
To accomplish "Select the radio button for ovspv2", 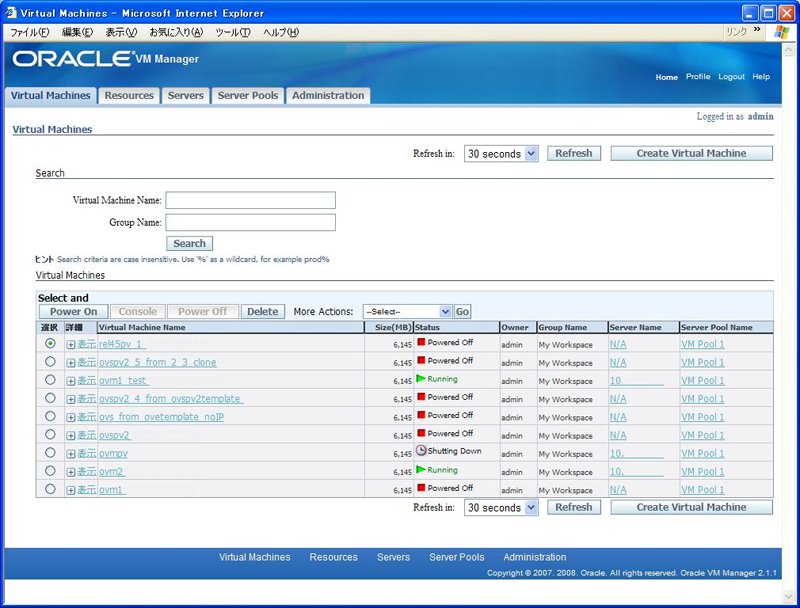I will click(50, 434).
